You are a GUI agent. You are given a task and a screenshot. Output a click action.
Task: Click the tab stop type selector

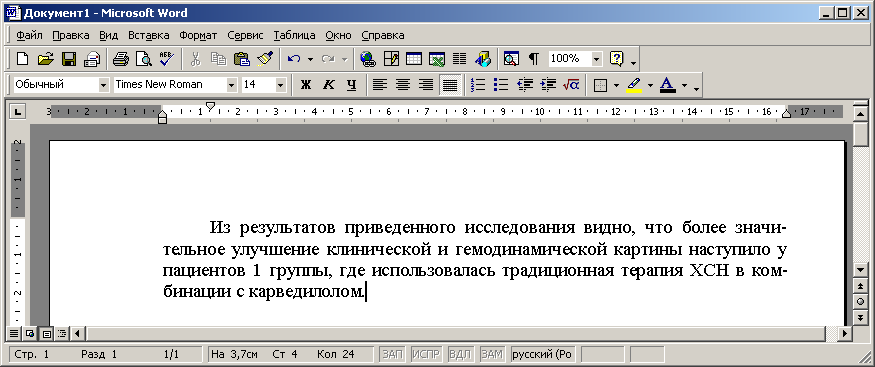(x=18, y=112)
